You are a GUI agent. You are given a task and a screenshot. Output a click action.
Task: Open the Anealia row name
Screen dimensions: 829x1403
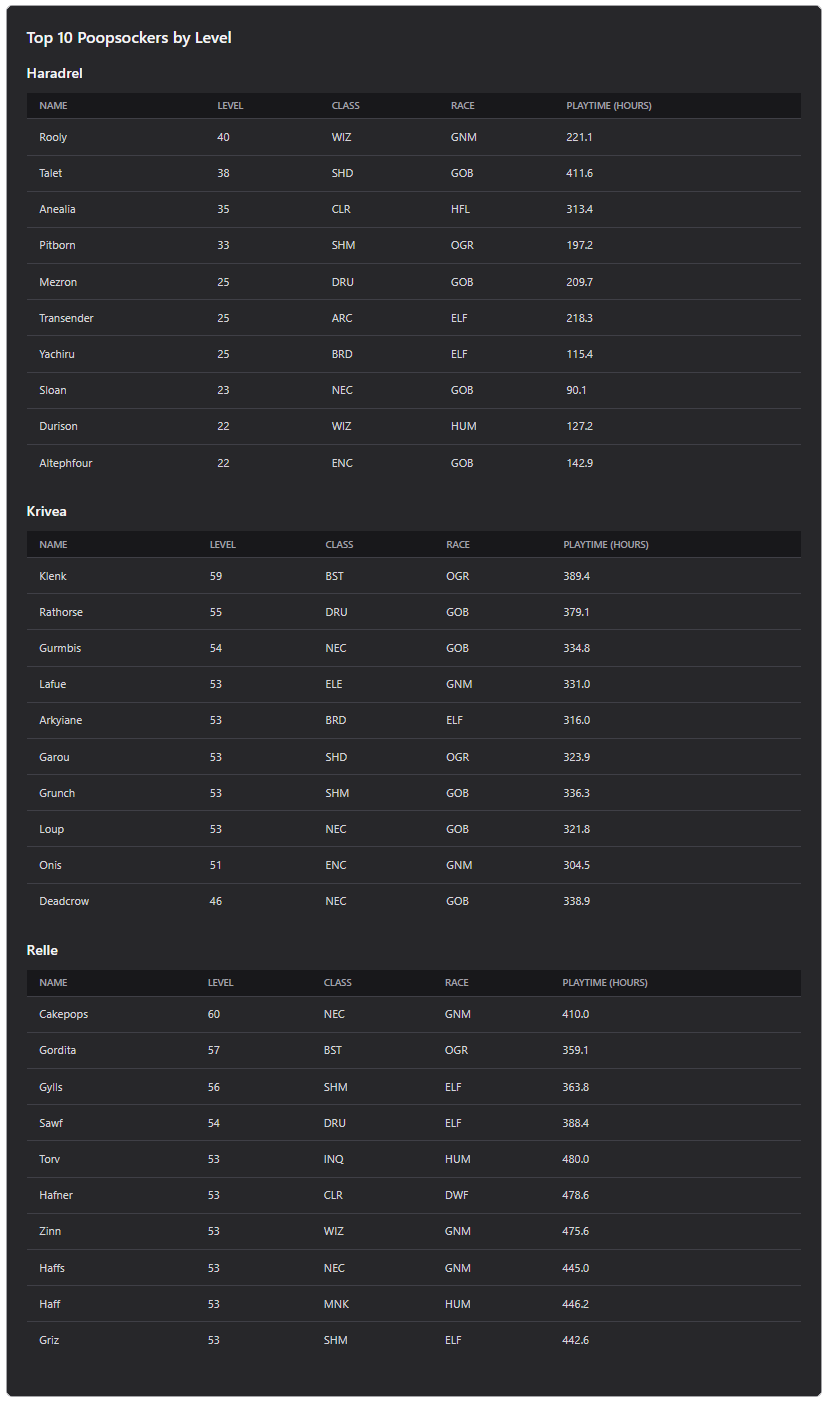pos(57,209)
